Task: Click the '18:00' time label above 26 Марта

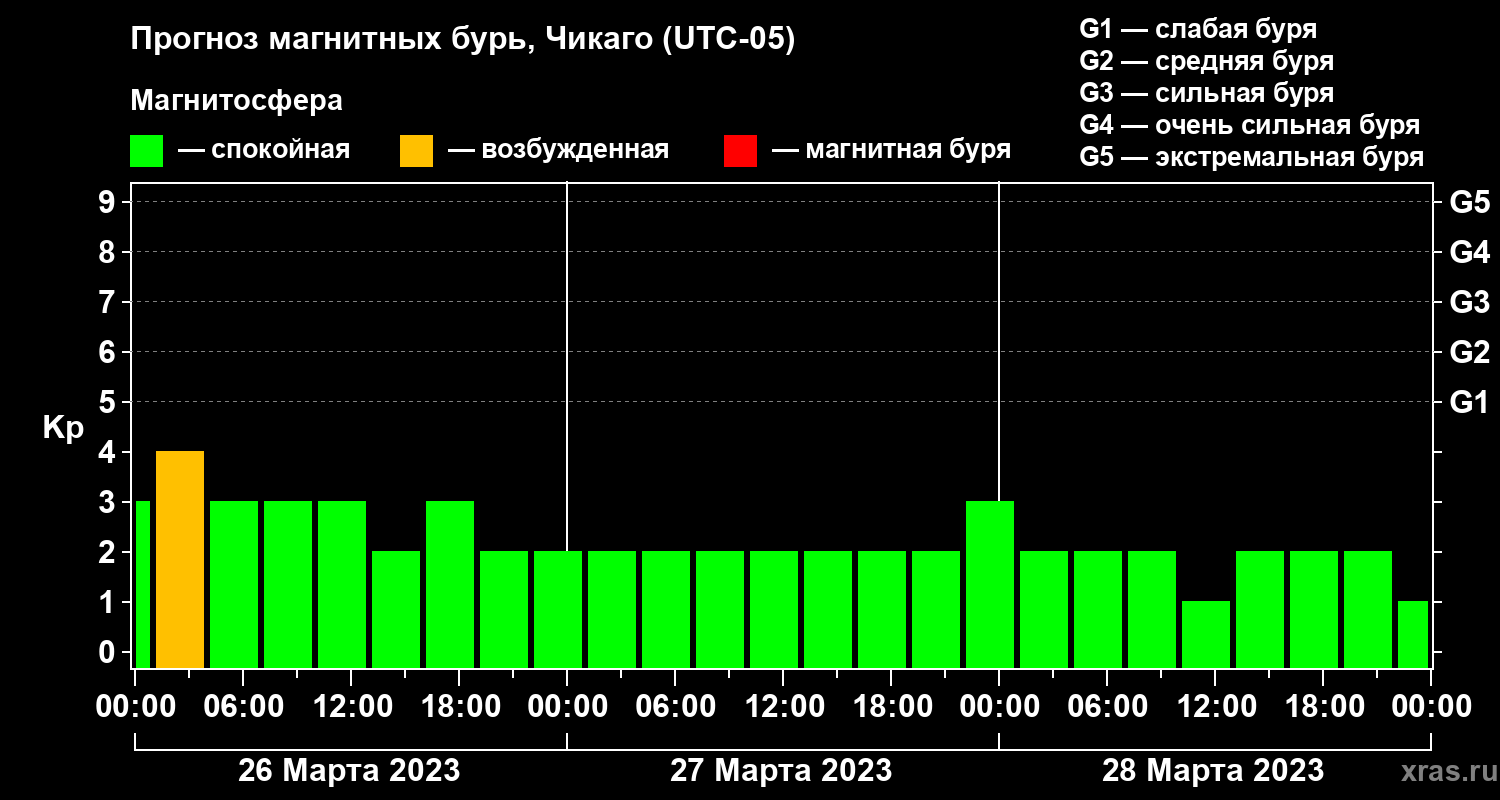Action: (459, 706)
